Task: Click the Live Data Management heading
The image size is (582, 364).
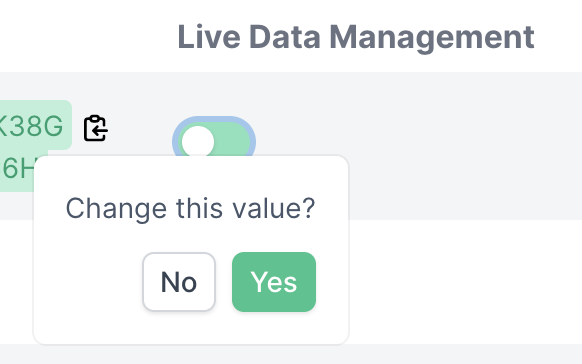Action: [356, 37]
